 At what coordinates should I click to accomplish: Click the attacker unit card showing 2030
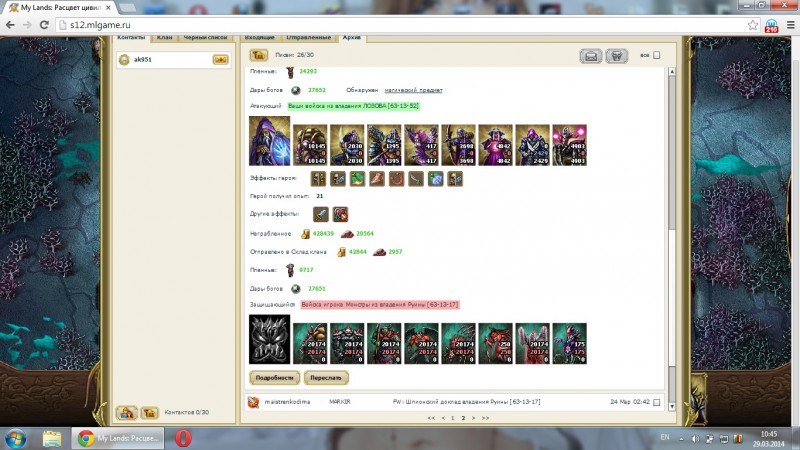click(347, 145)
